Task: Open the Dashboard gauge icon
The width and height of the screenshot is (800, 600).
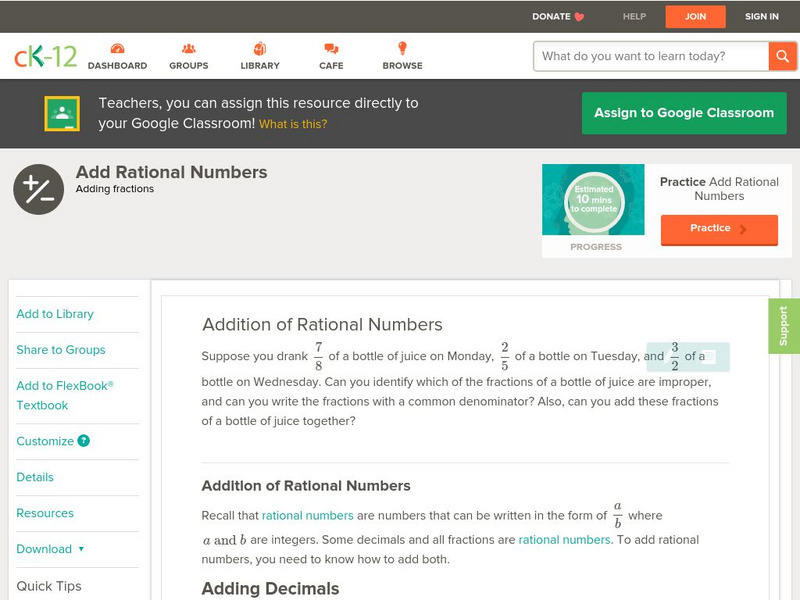Action: point(117,49)
